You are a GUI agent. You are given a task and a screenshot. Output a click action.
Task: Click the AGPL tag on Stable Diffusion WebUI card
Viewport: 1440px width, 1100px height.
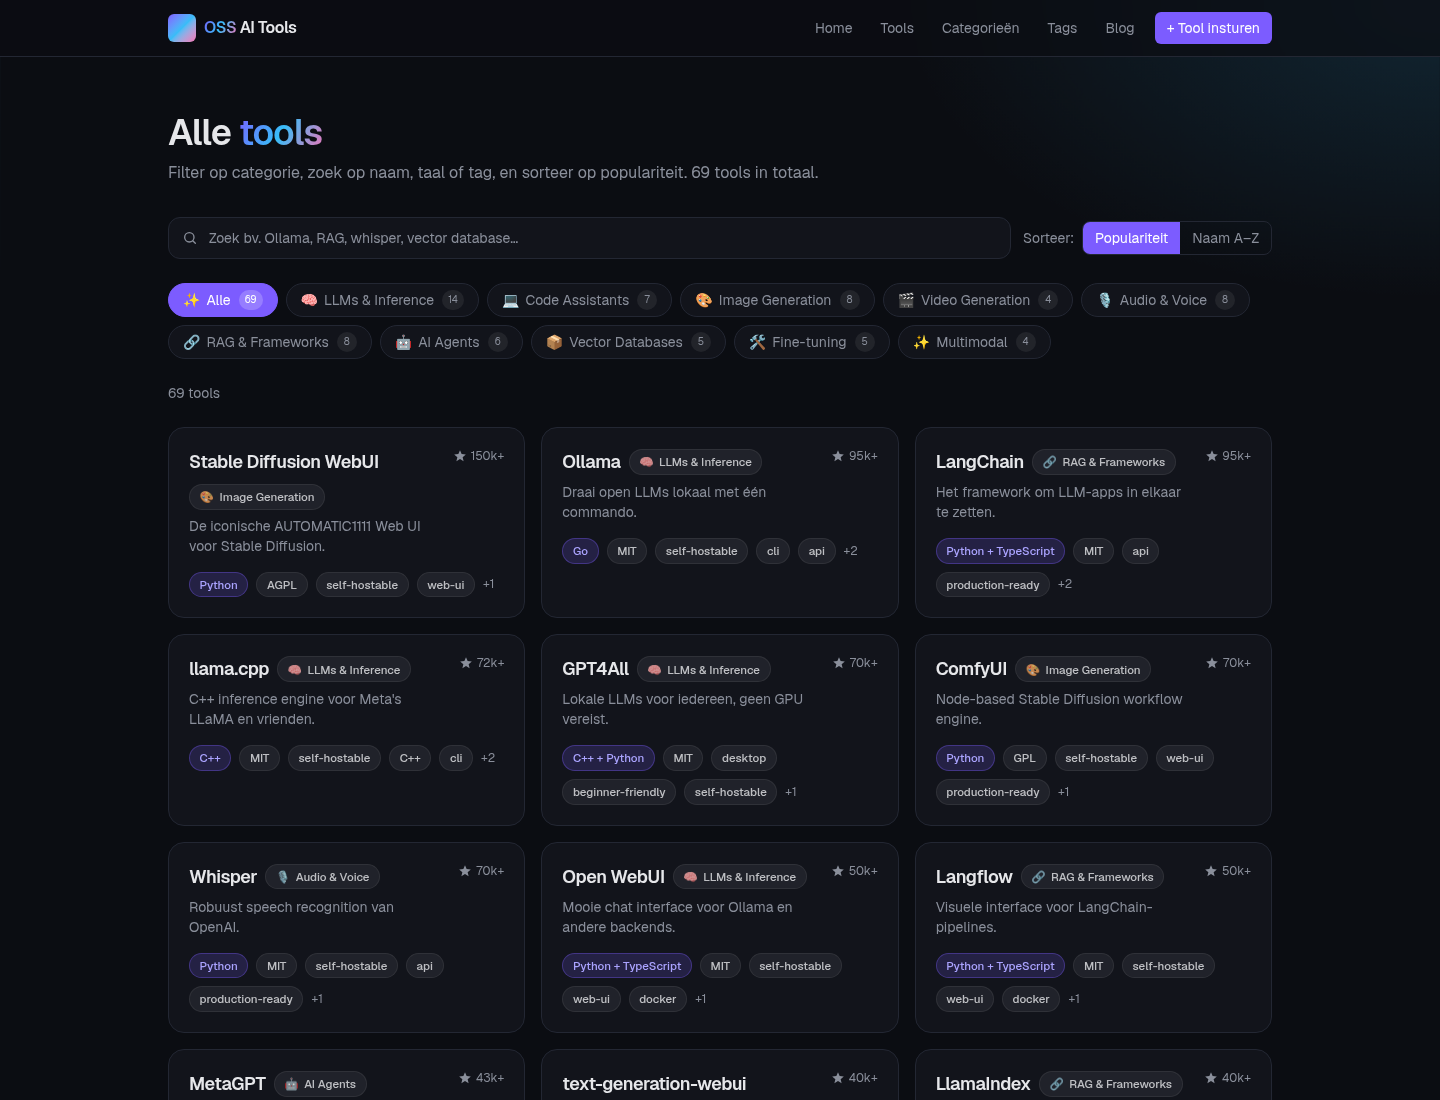click(282, 585)
